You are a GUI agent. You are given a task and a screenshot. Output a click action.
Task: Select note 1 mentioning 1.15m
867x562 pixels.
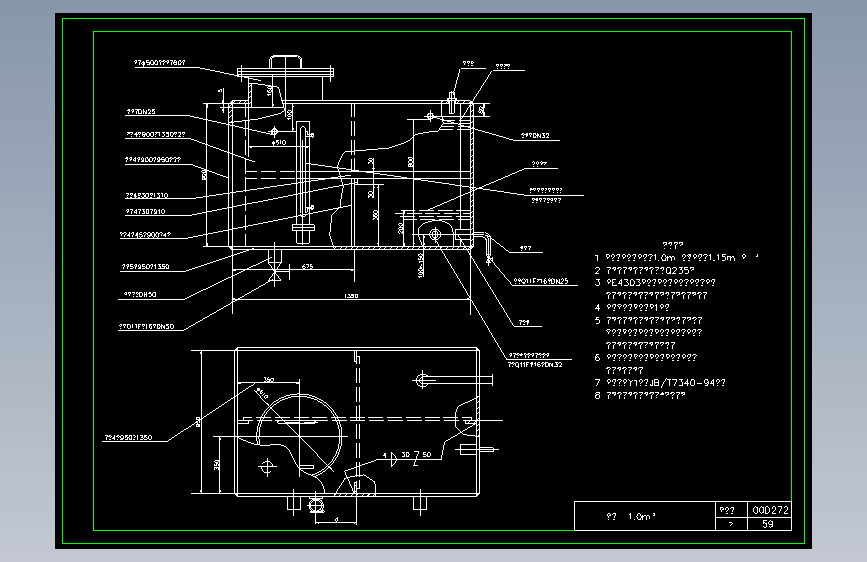coord(676,258)
